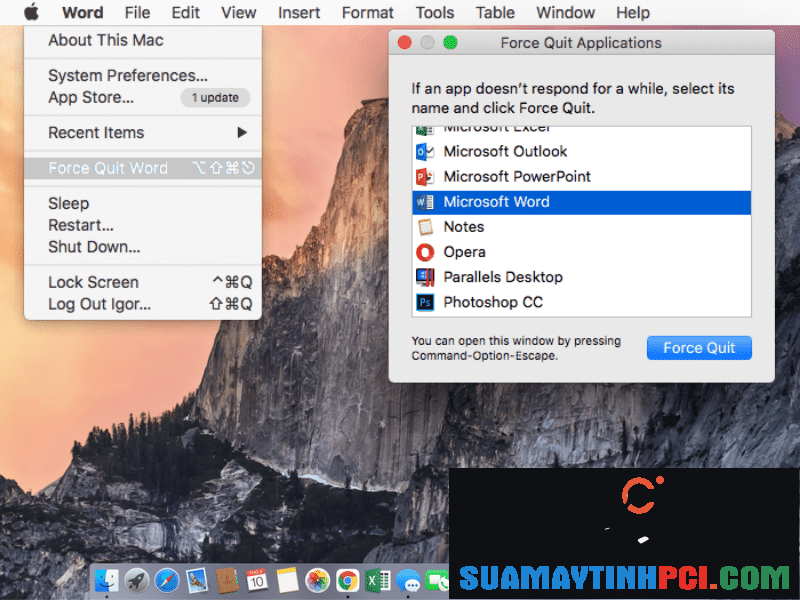Choose Log Out Igor
Image resolution: width=800 pixels, height=600 pixels.
[x=143, y=304]
